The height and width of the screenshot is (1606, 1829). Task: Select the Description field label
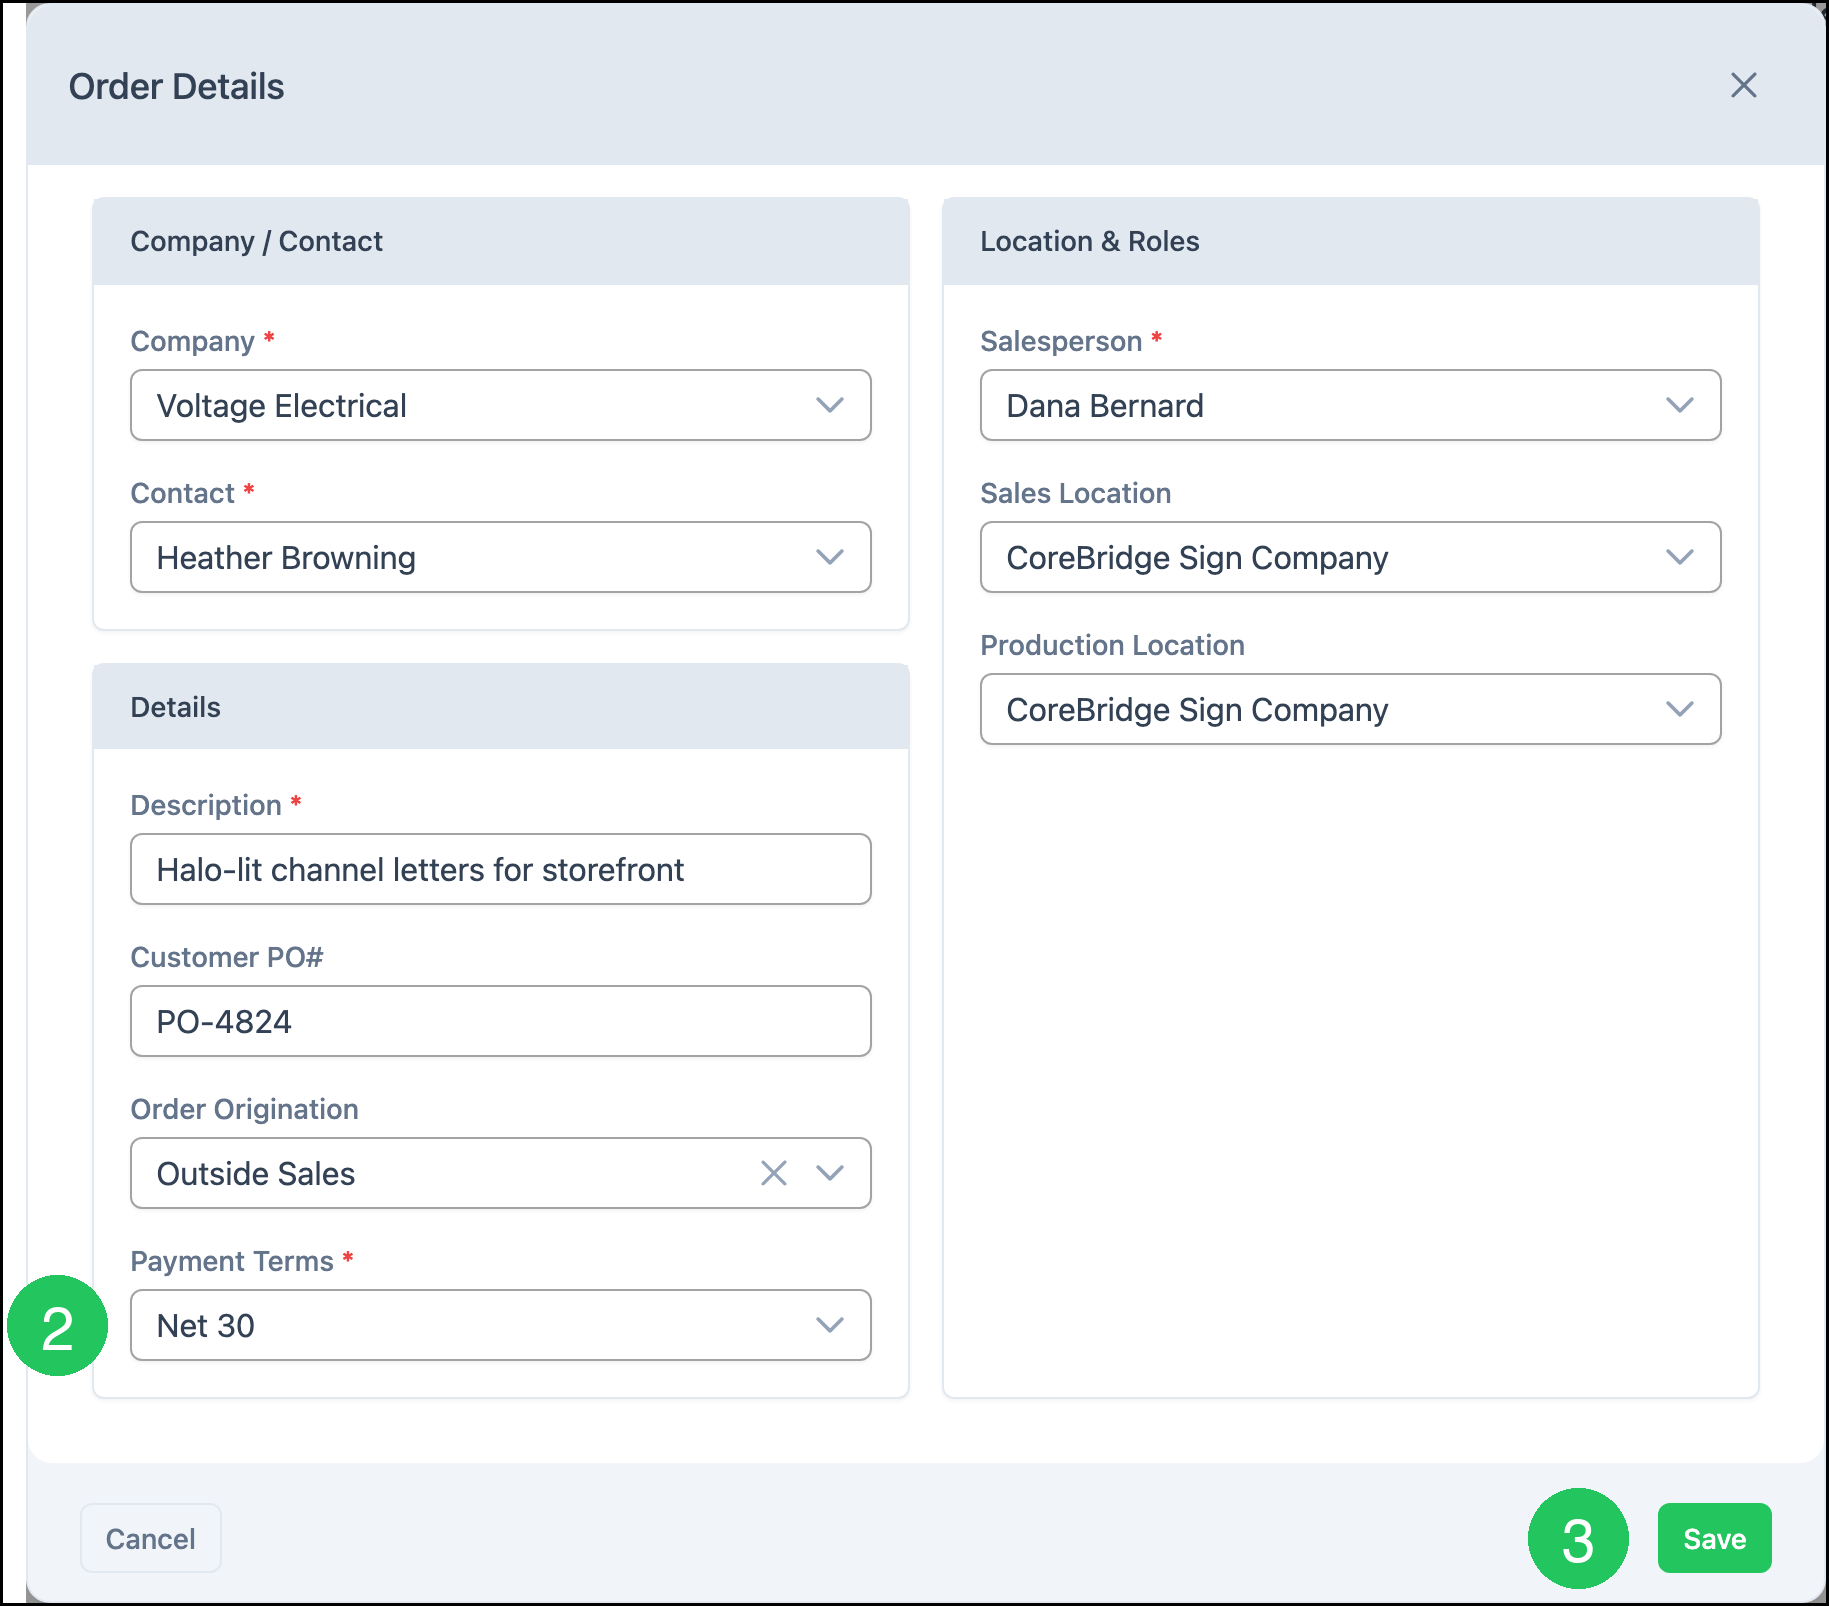point(206,805)
